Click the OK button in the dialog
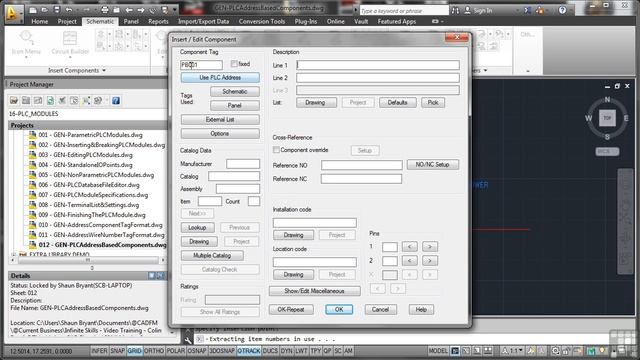Viewport: 640px width, 360px height. pyautogui.click(x=339, y=309)
